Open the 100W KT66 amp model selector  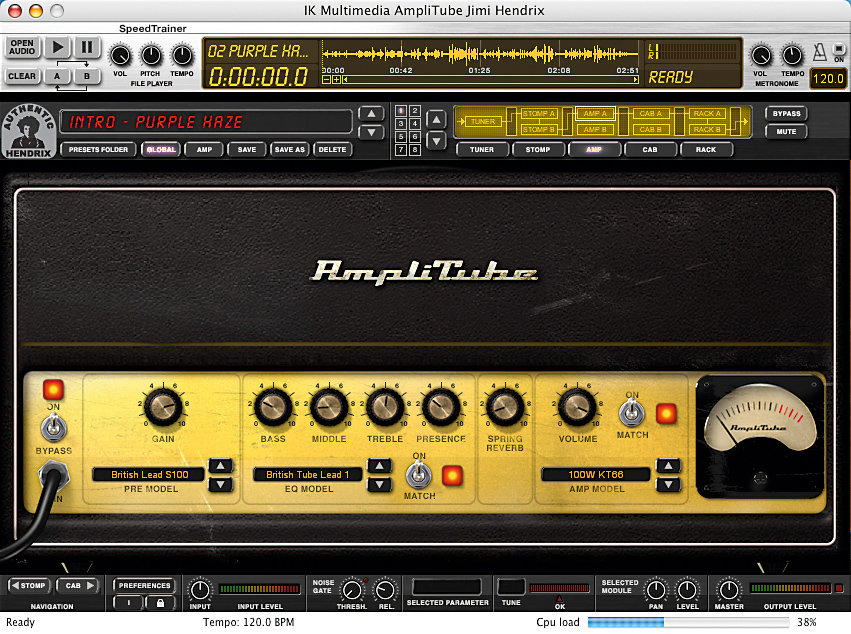coord(596,474)
